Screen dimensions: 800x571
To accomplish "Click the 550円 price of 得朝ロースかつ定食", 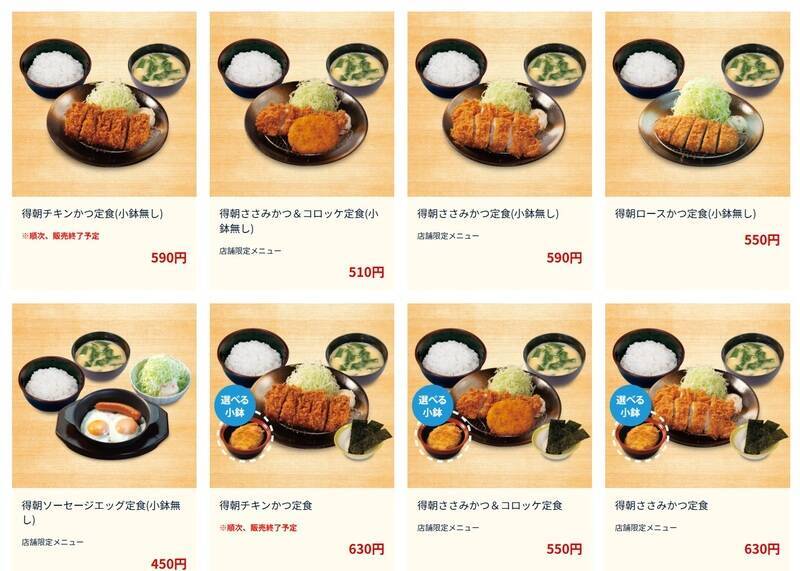I will click(x=762, y=240).
